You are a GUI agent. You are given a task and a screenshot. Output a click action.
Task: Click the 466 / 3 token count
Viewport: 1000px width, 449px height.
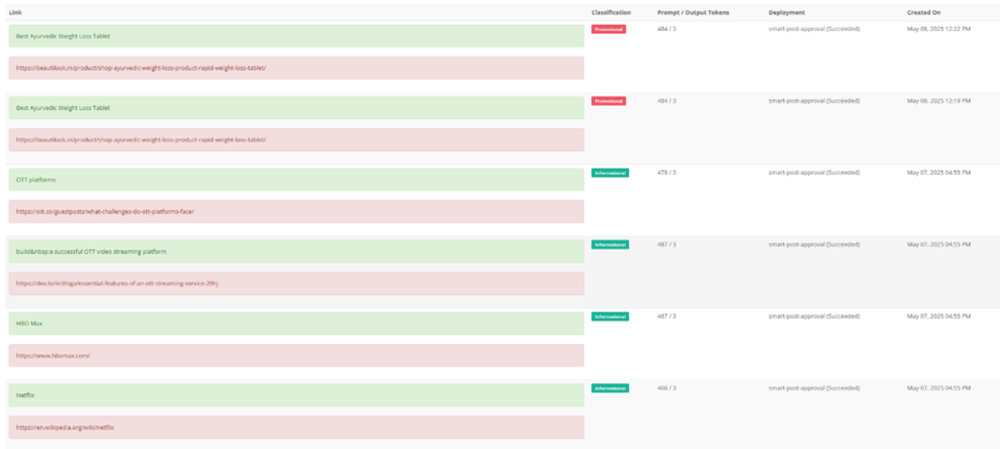[667, 388]
